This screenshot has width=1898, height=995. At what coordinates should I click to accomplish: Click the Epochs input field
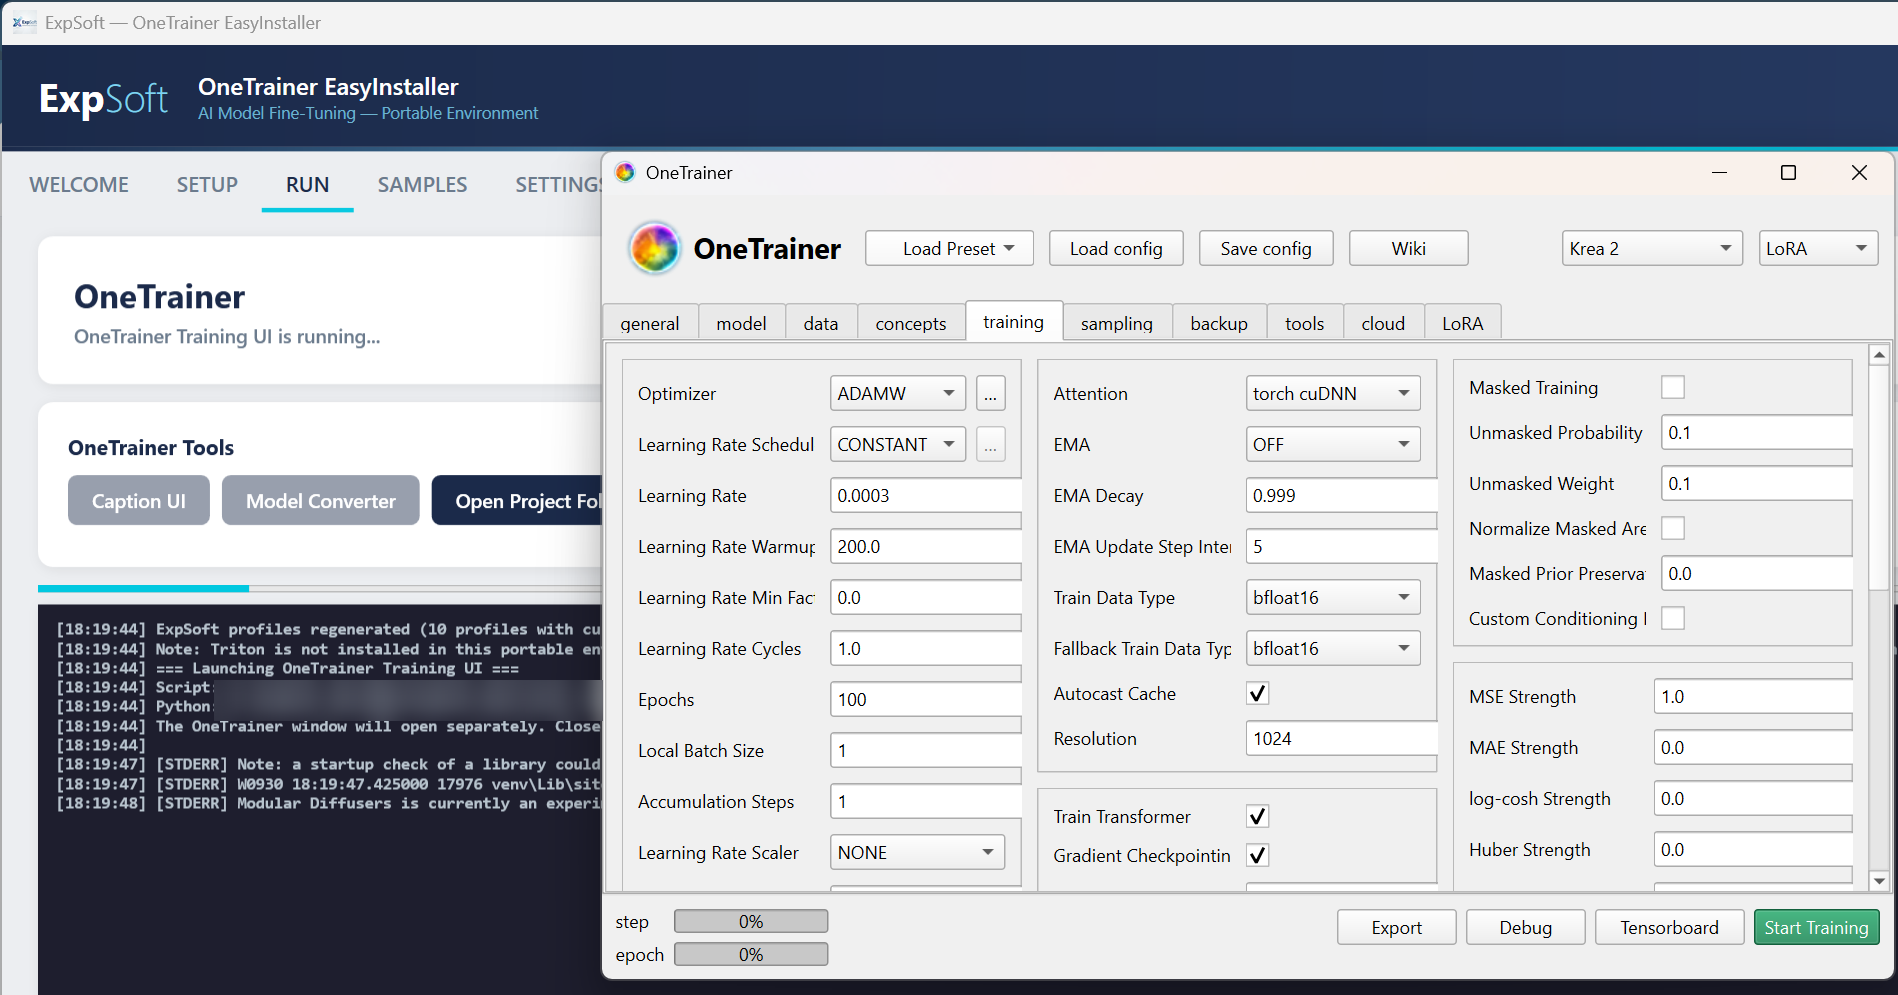point(926,700)
